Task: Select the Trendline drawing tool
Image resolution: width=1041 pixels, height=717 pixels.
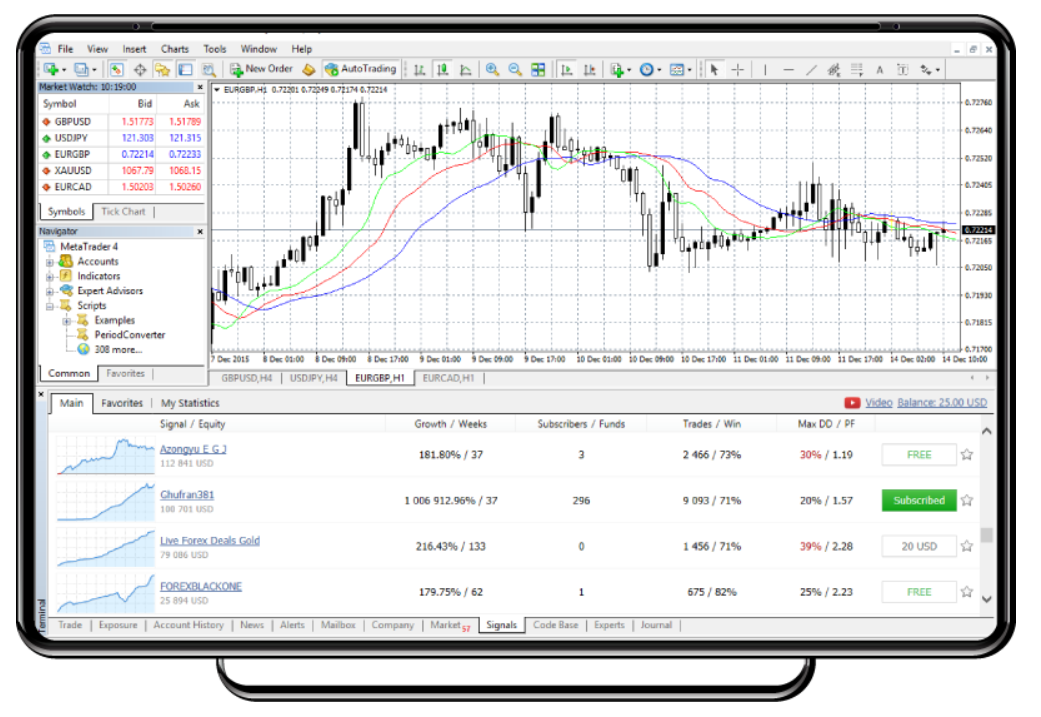Action: 811,69
